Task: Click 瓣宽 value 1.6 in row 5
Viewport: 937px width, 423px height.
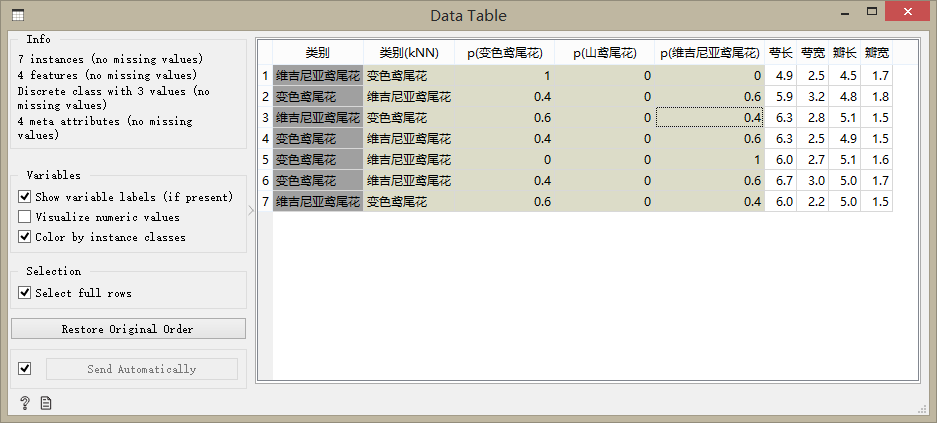Action: [877, 160]
